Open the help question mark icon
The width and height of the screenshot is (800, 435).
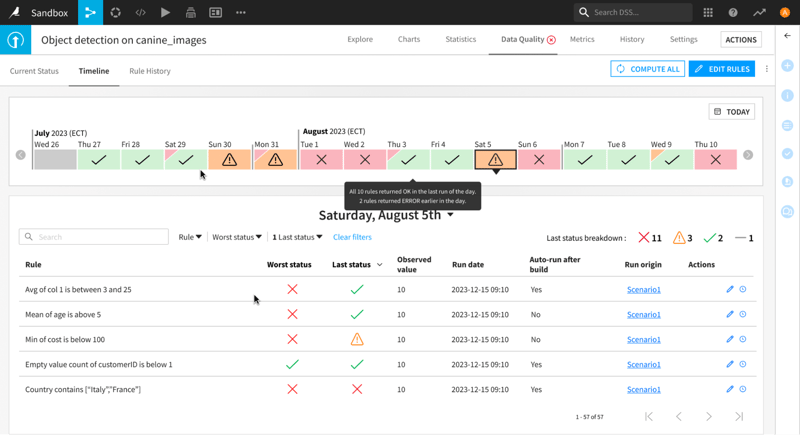coord(733,12)
